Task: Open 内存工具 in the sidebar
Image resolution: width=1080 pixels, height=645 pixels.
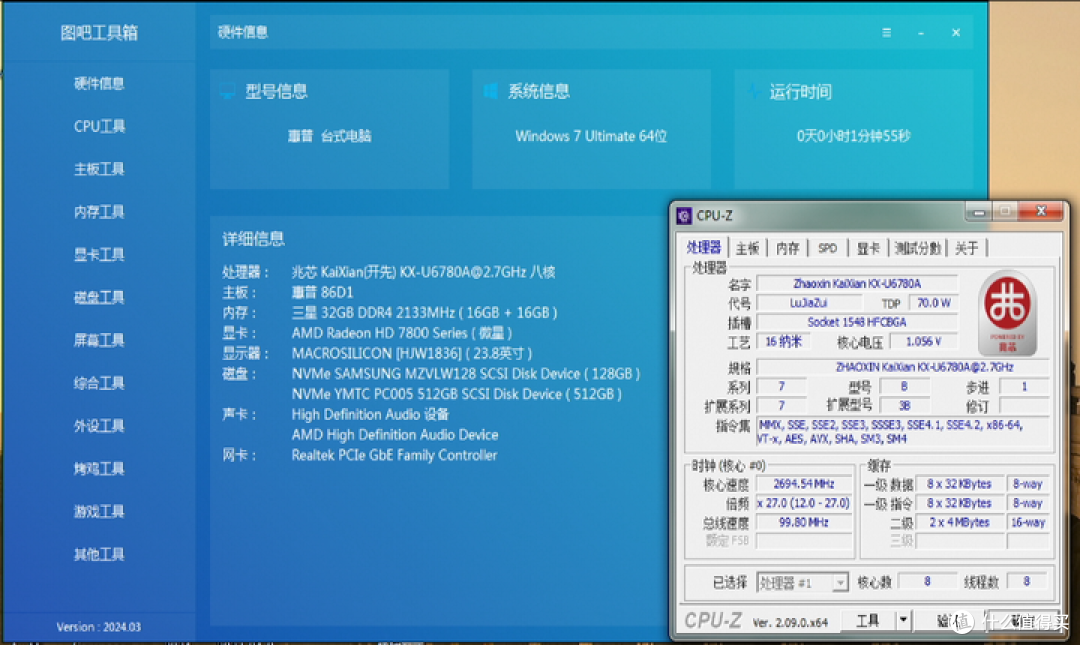Action: point(99,212)
